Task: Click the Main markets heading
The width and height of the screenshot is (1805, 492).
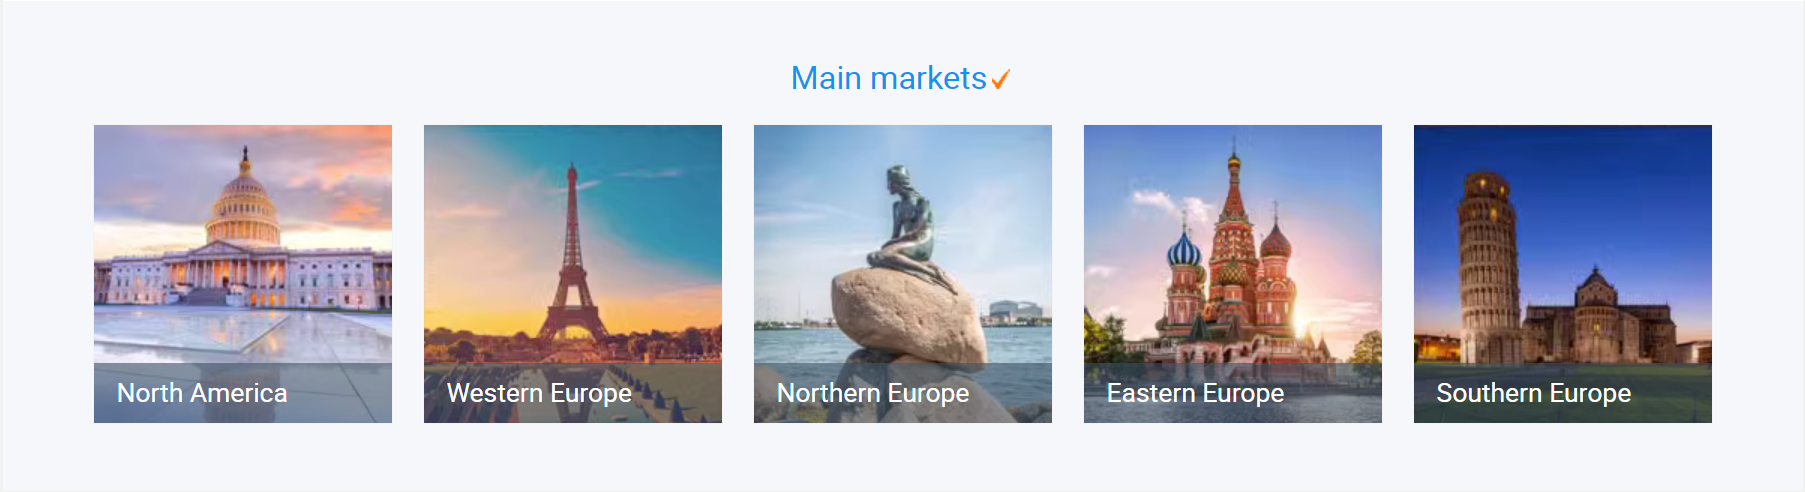Action: [x=888, y=78]
